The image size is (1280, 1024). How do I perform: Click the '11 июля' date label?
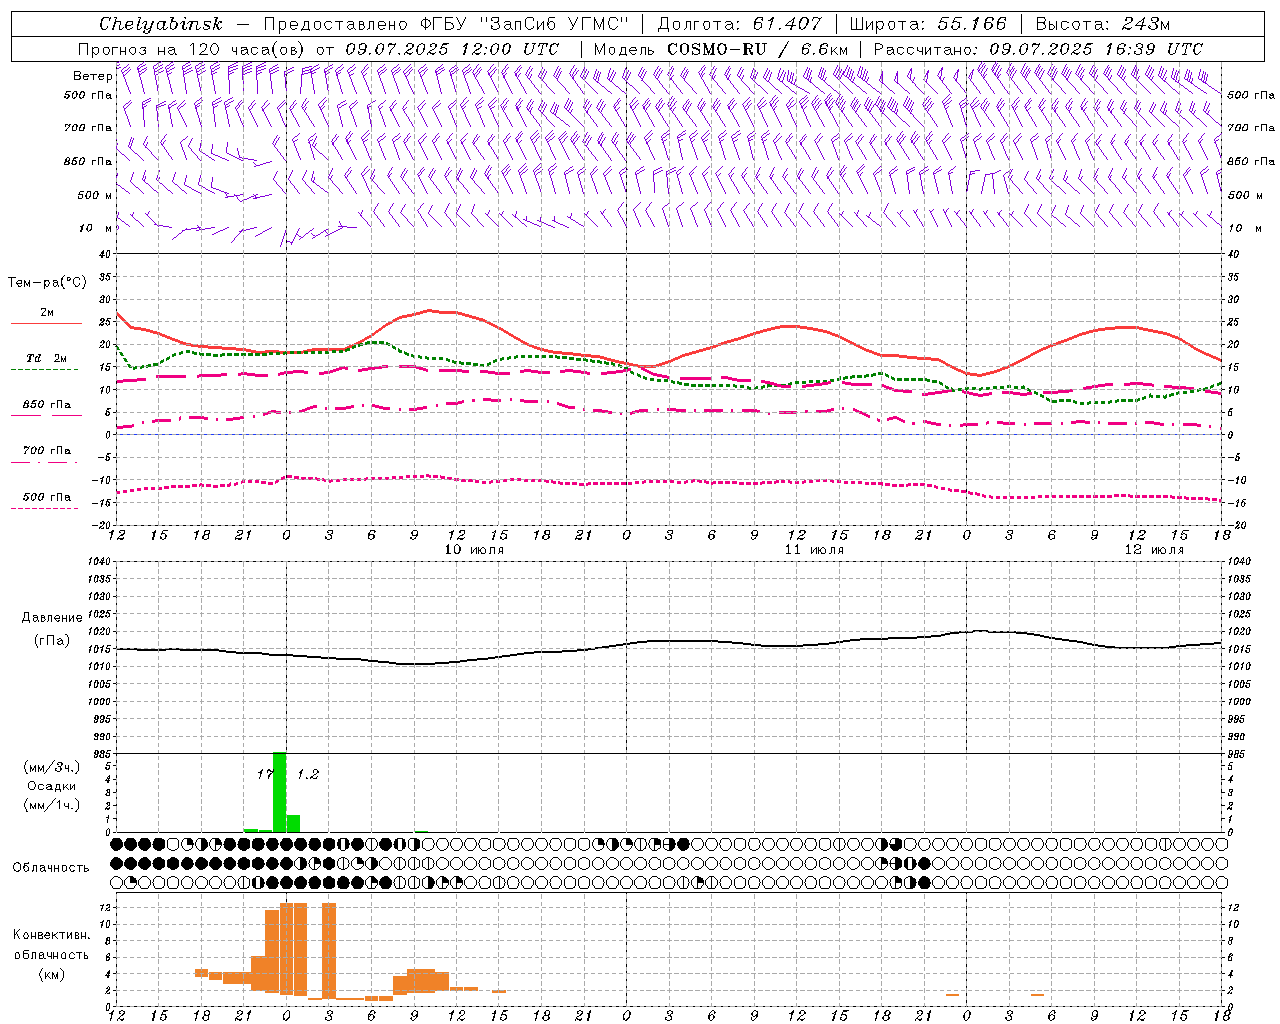pyautogui.click(x=814, y=550)
